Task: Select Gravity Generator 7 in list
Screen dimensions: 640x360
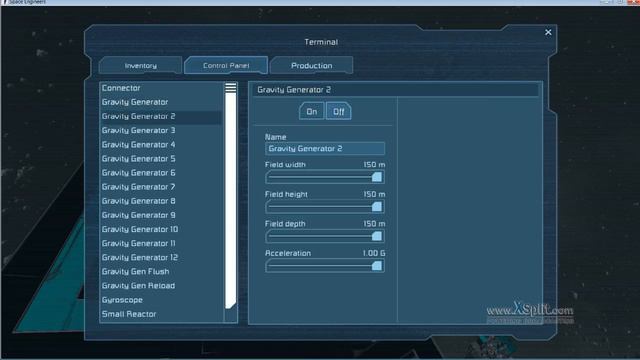Action: [x=161, y=187]
